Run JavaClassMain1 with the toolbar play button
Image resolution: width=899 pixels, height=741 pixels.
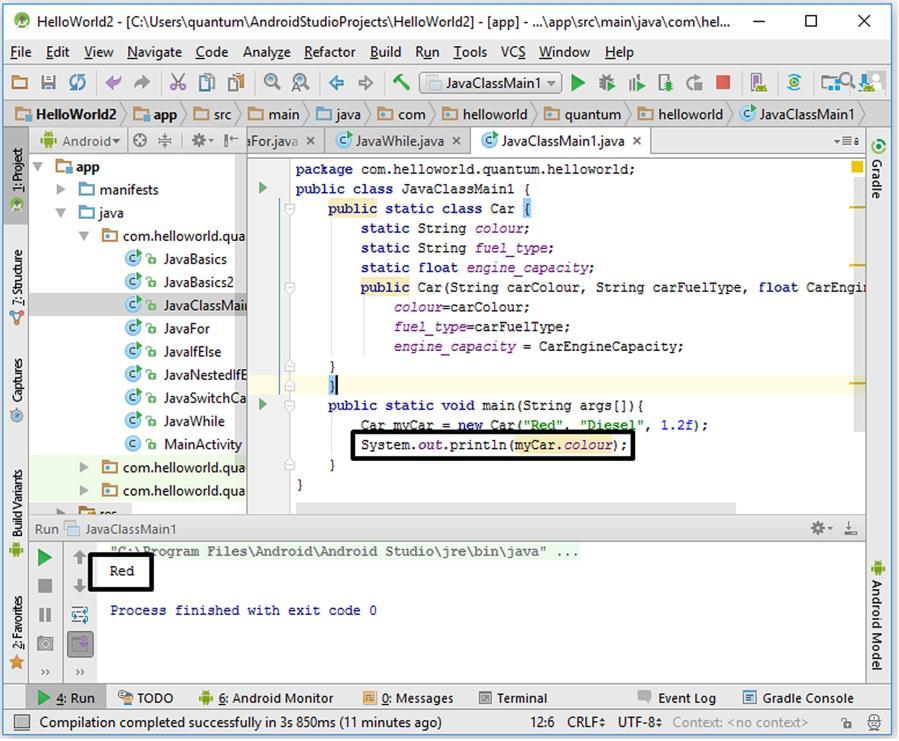(x=578, y=83)
